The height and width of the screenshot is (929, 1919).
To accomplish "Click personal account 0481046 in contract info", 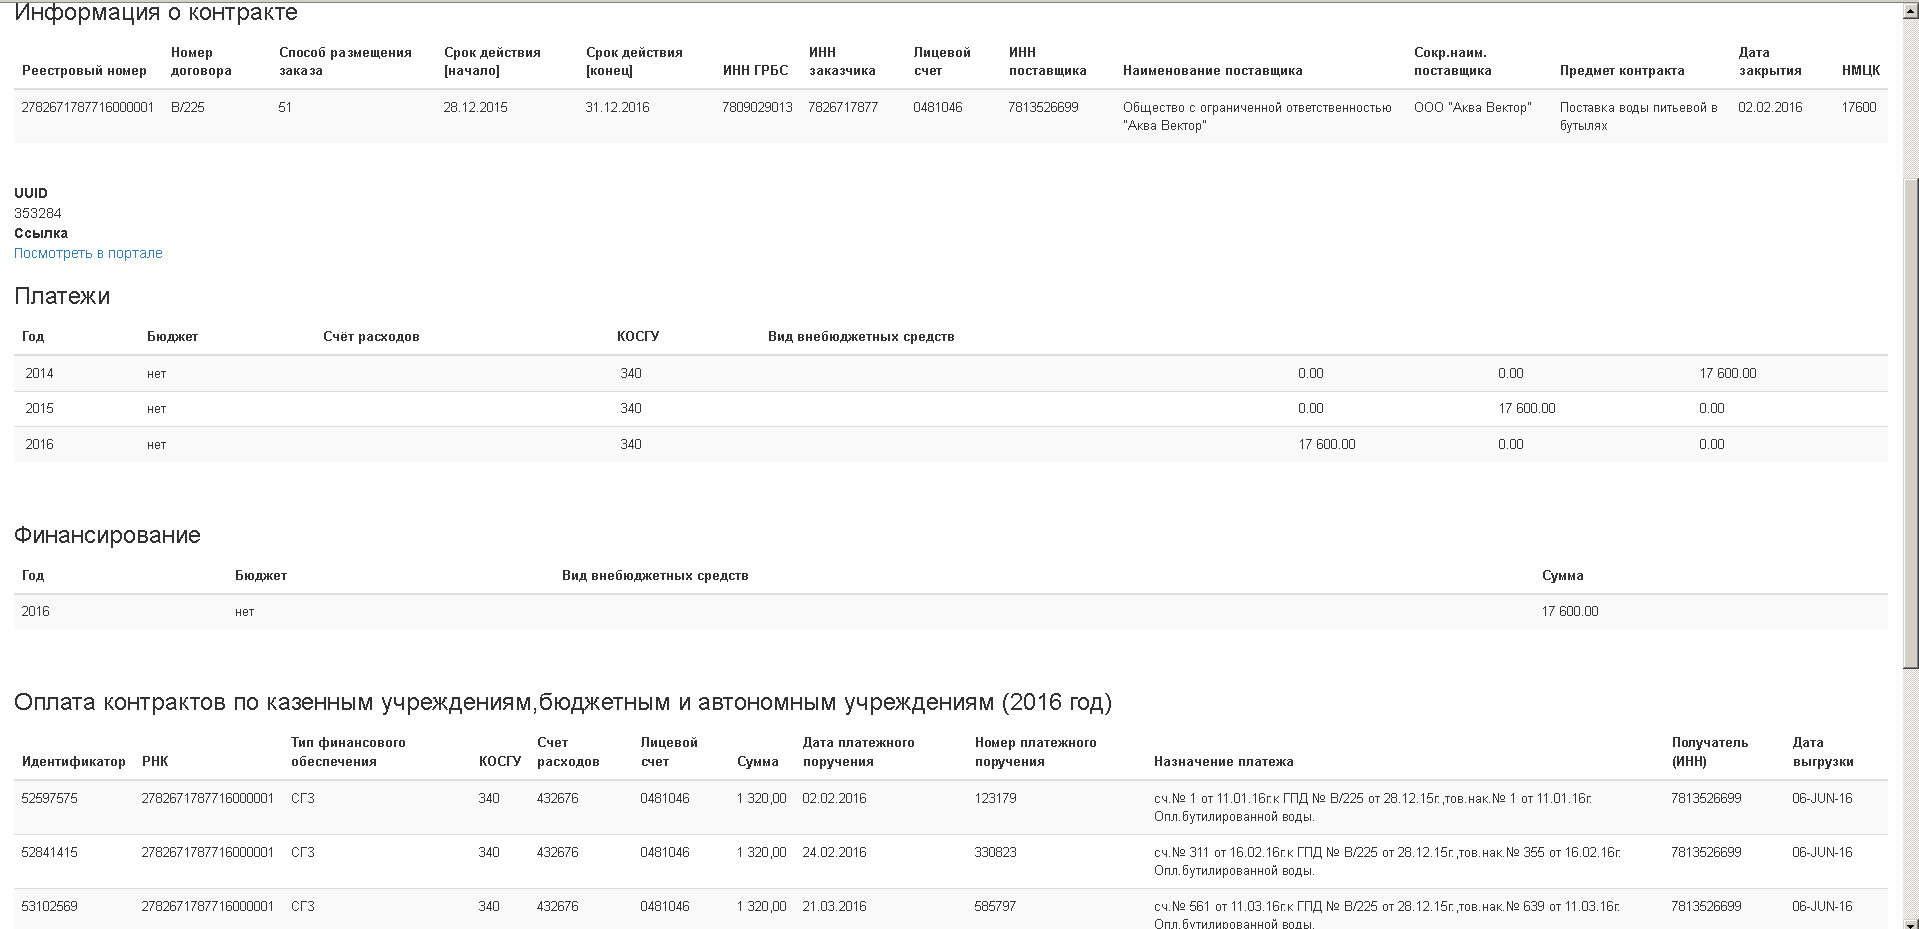I will pyautogui.click(x=938, y=107).
